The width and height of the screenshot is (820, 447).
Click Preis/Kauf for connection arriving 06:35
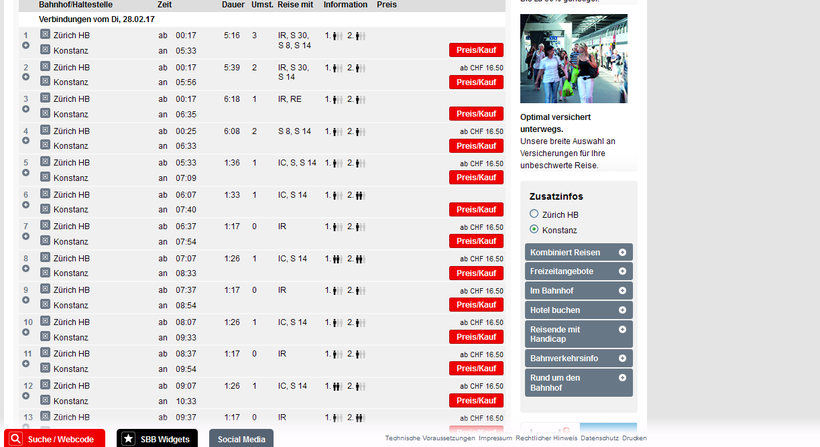[476, 114]
